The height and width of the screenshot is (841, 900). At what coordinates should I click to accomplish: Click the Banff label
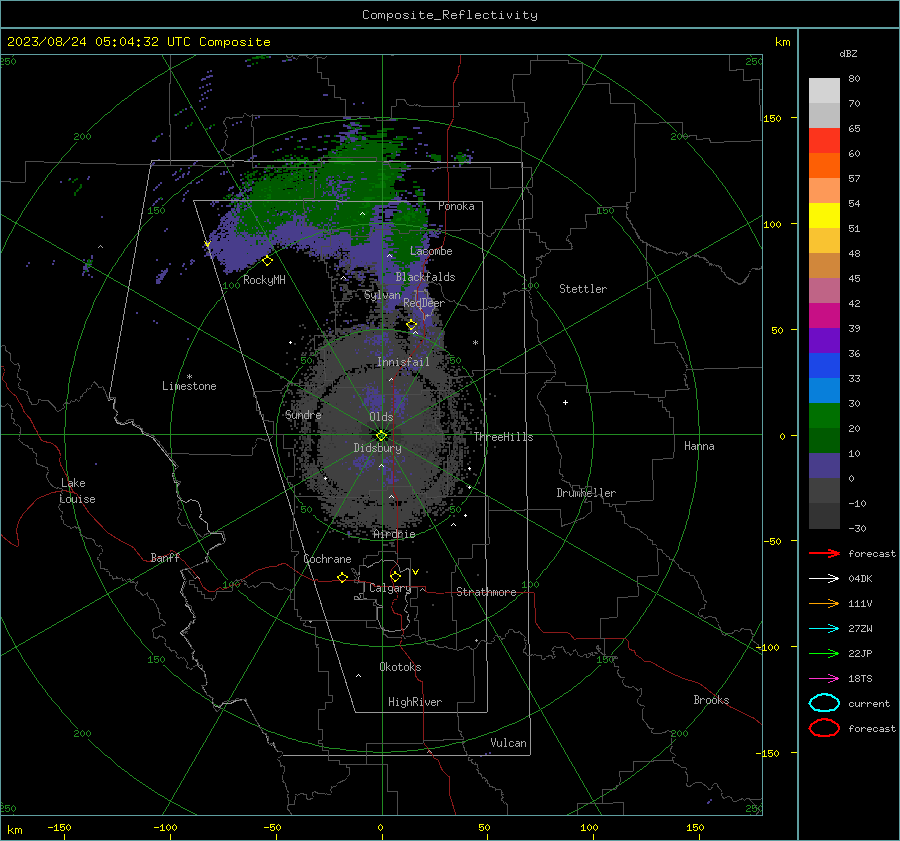point(165,557)
